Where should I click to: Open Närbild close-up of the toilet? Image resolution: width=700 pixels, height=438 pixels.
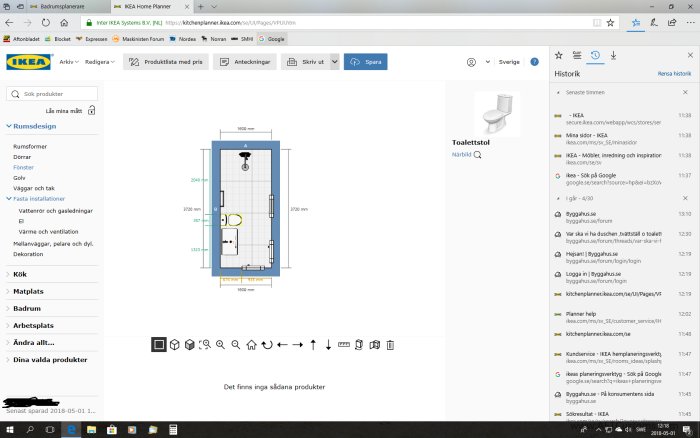coord(467,154)
